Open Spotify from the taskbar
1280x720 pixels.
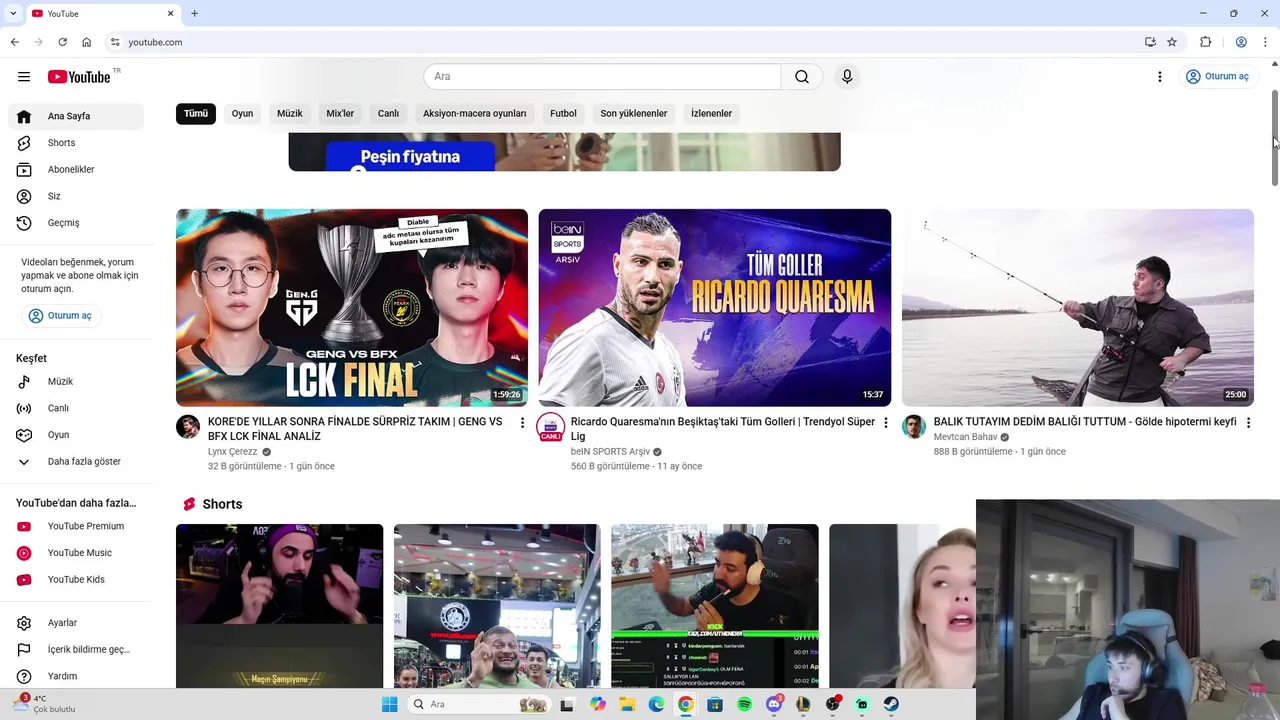pyautogui.click(x=745, y=705)
